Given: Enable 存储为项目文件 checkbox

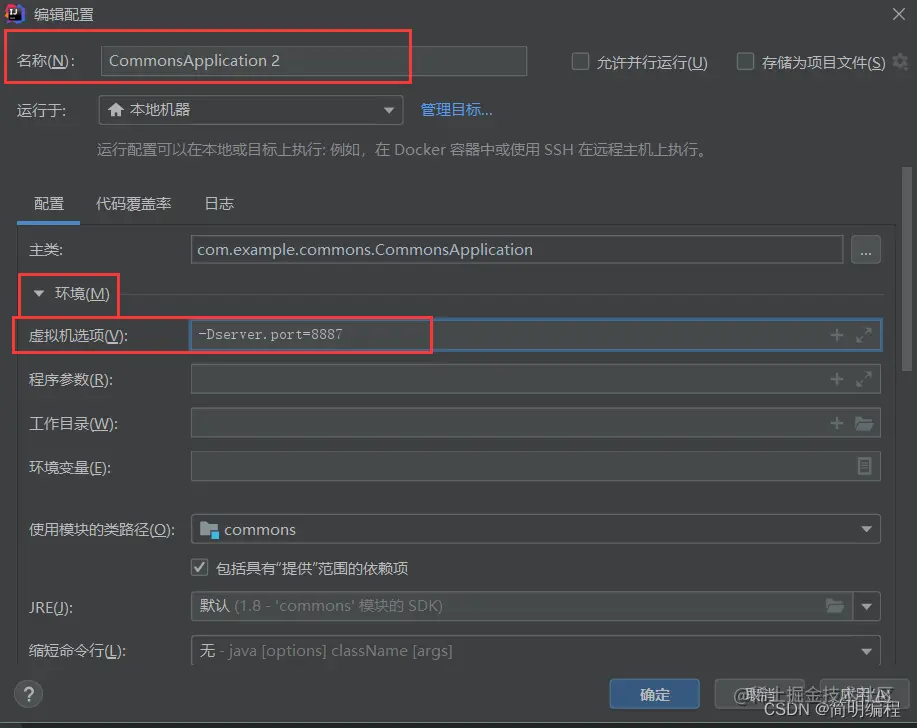Looking at the screenshot, I should pos(745,61).
